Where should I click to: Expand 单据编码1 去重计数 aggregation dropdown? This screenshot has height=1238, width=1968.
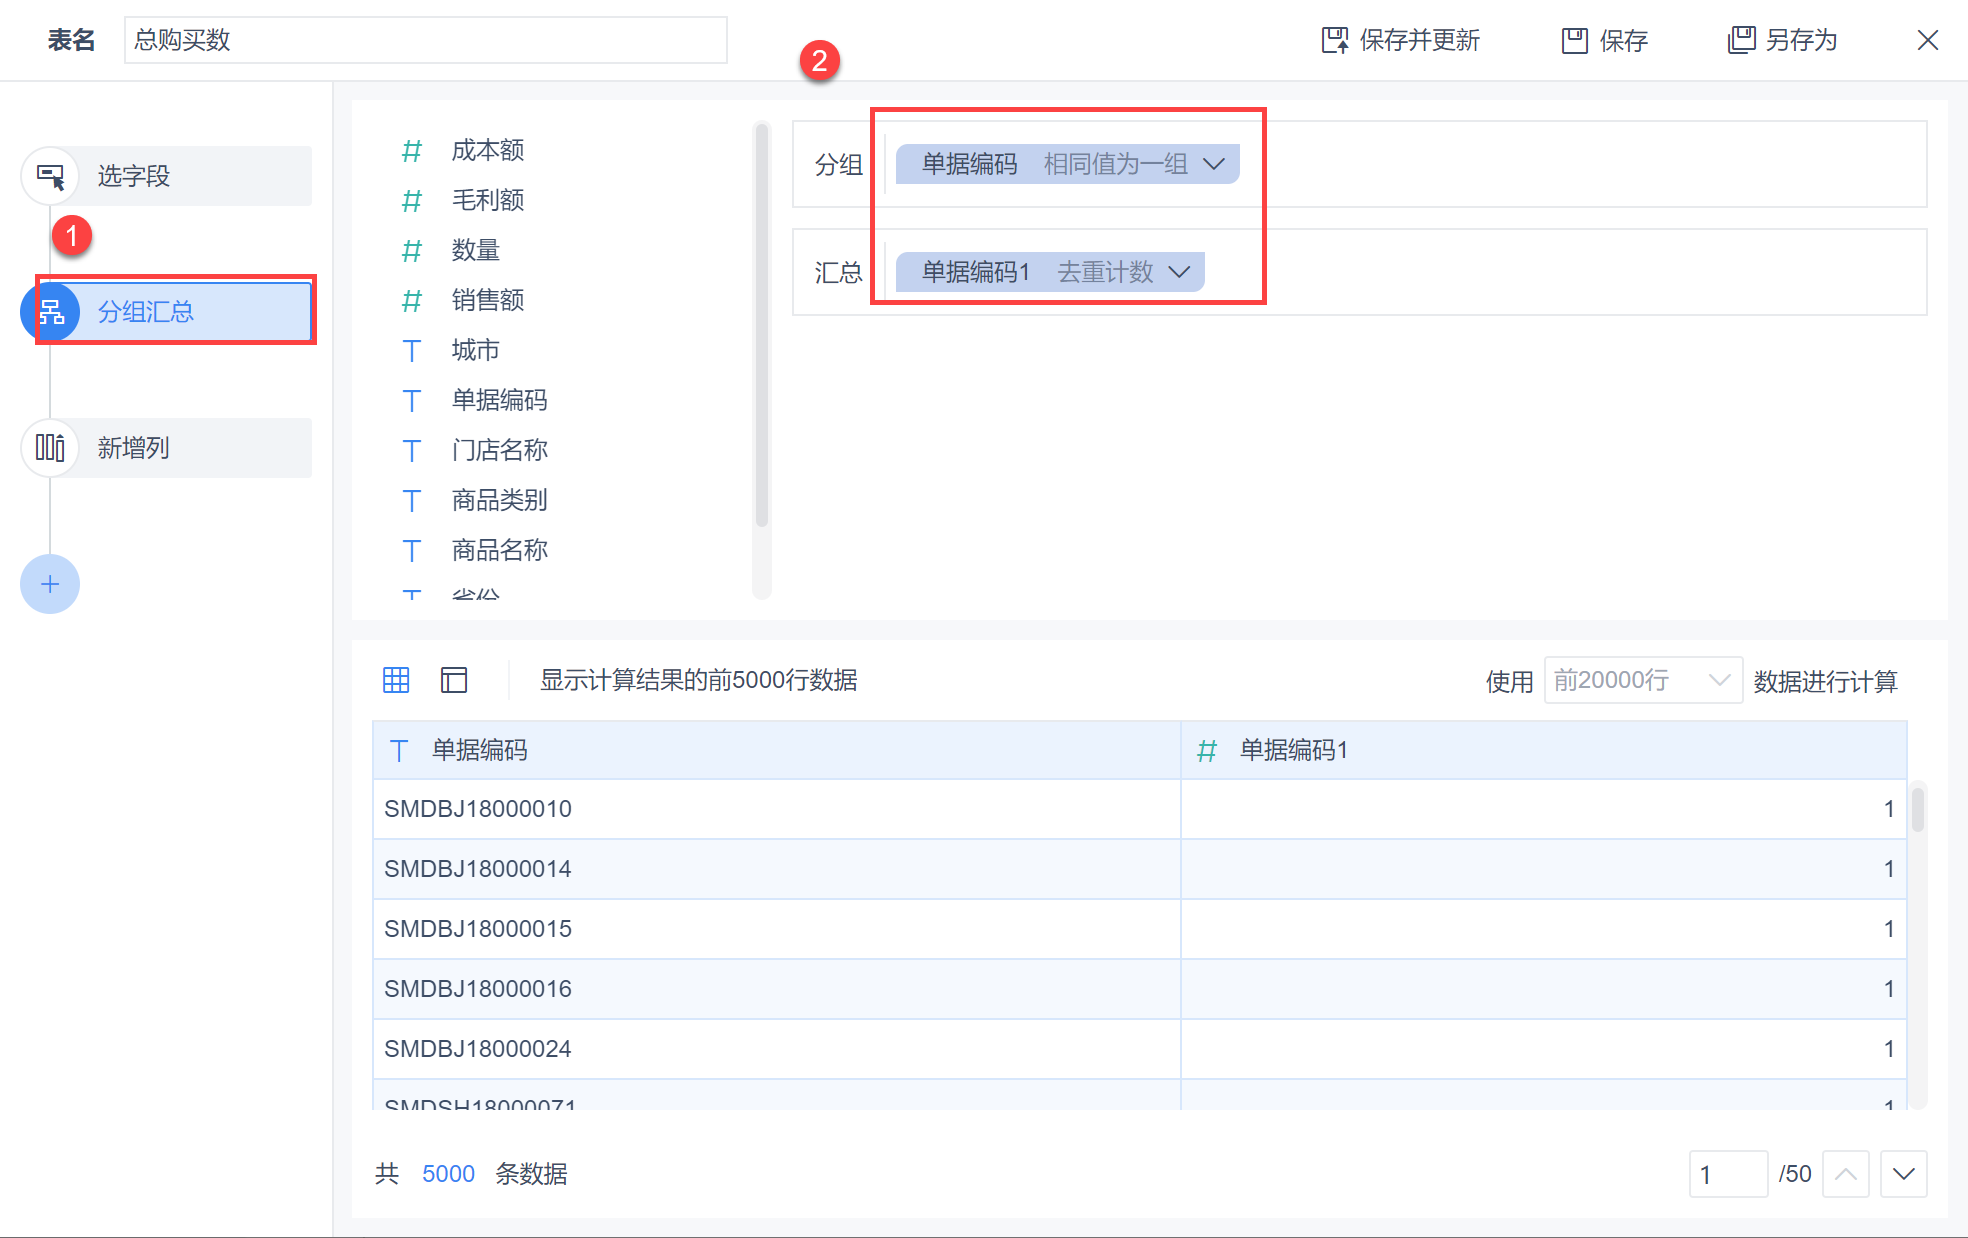pyautogui.click(x=1180, y=272)
